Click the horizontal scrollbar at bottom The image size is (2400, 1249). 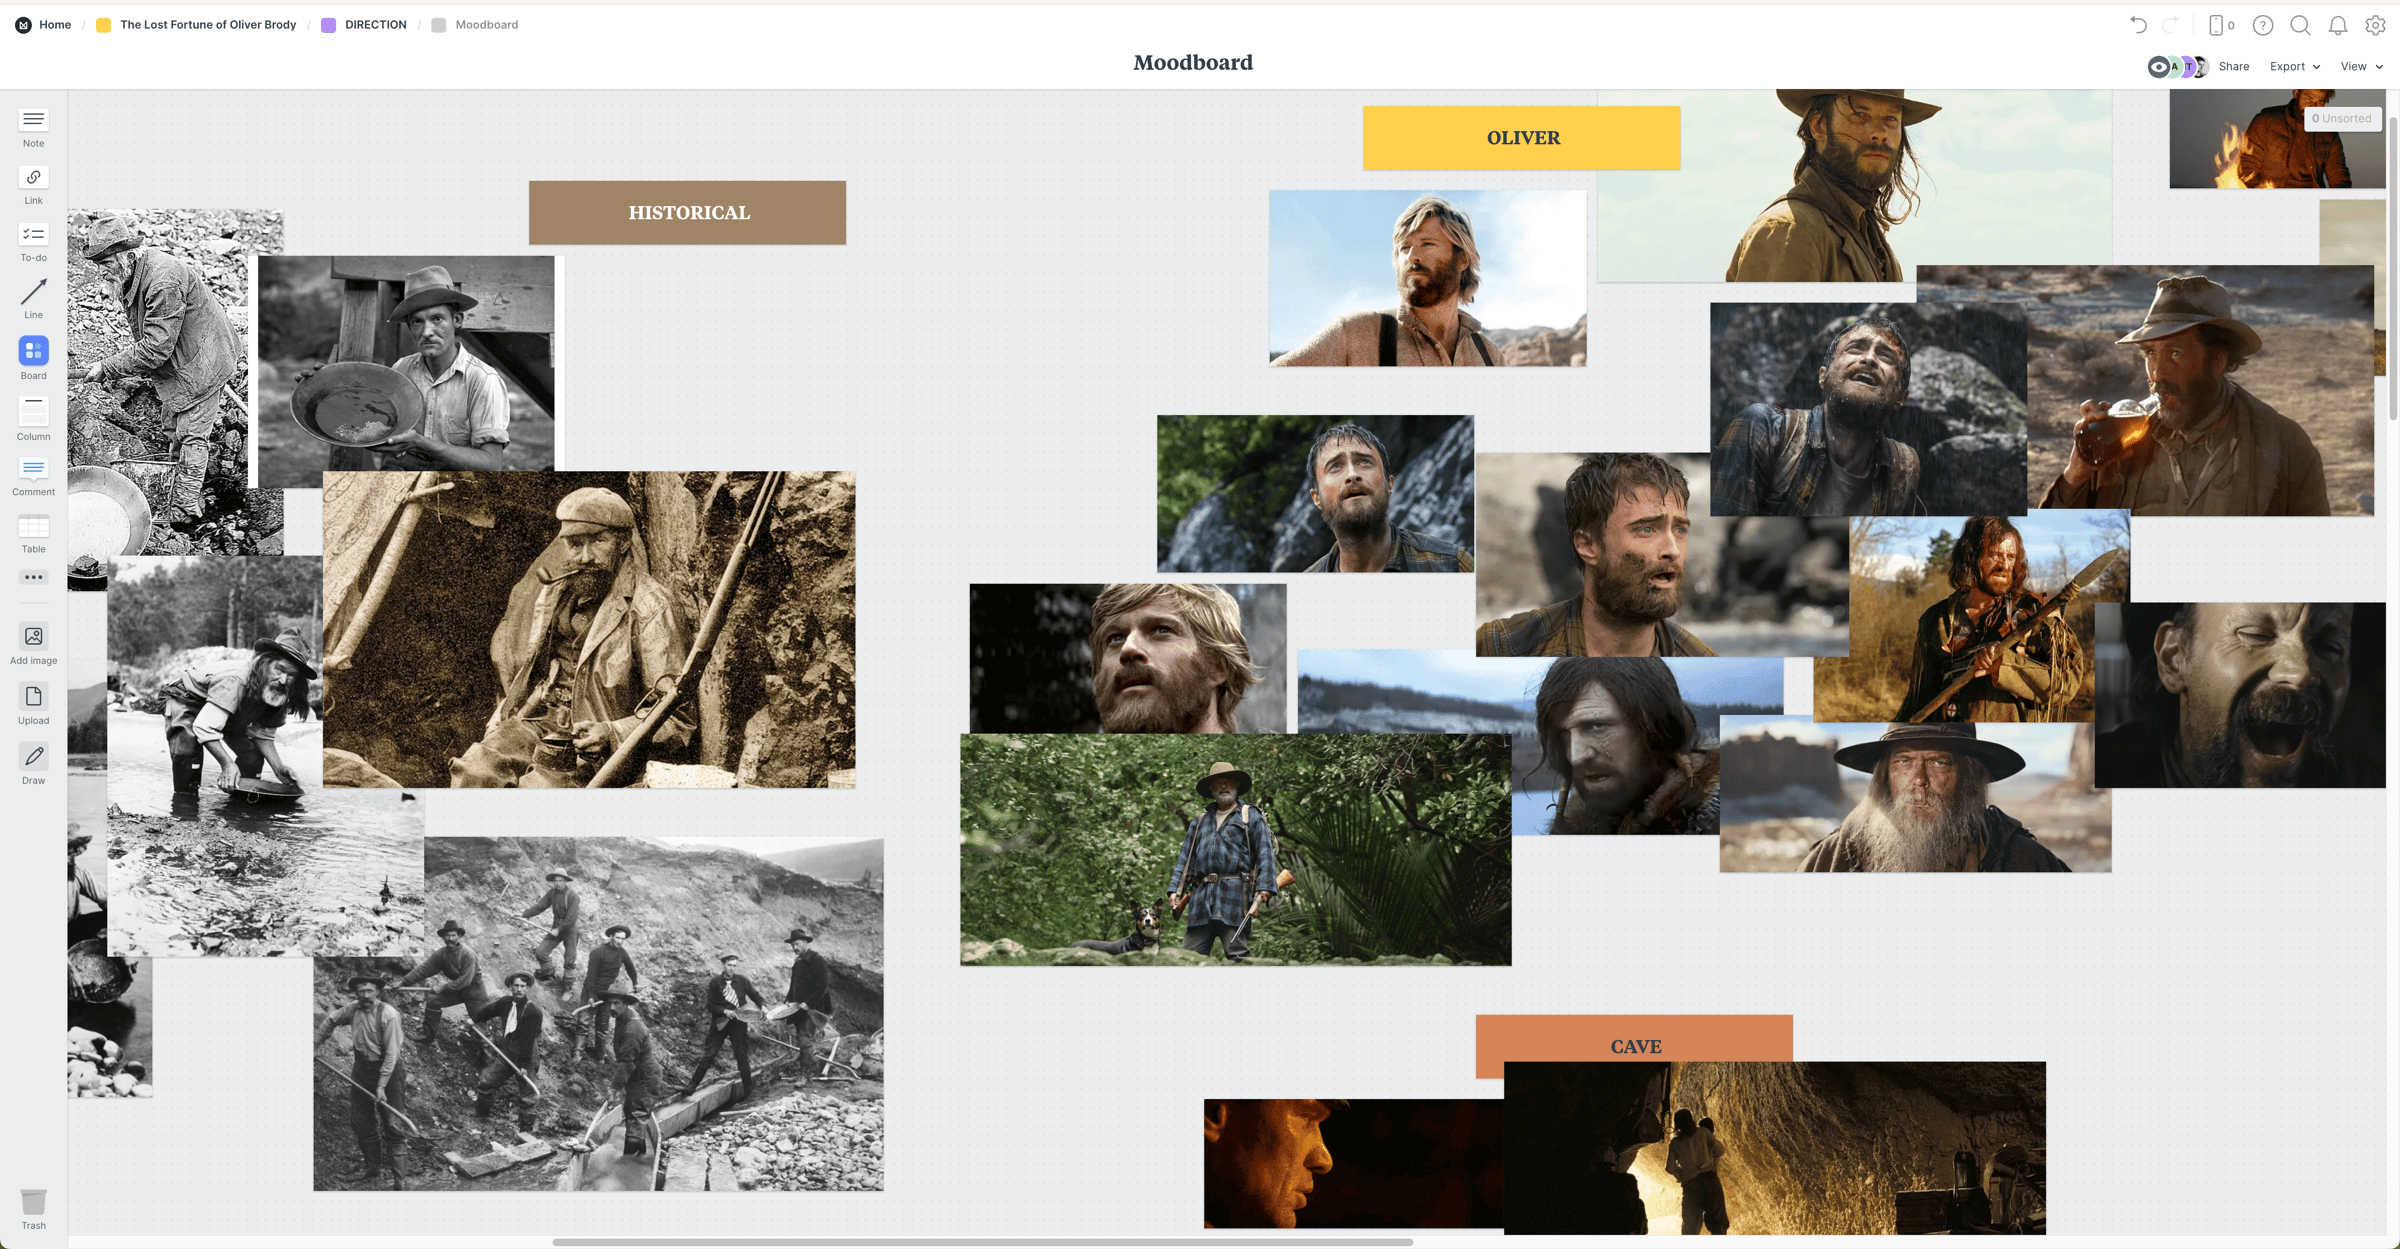[982, 1242]
